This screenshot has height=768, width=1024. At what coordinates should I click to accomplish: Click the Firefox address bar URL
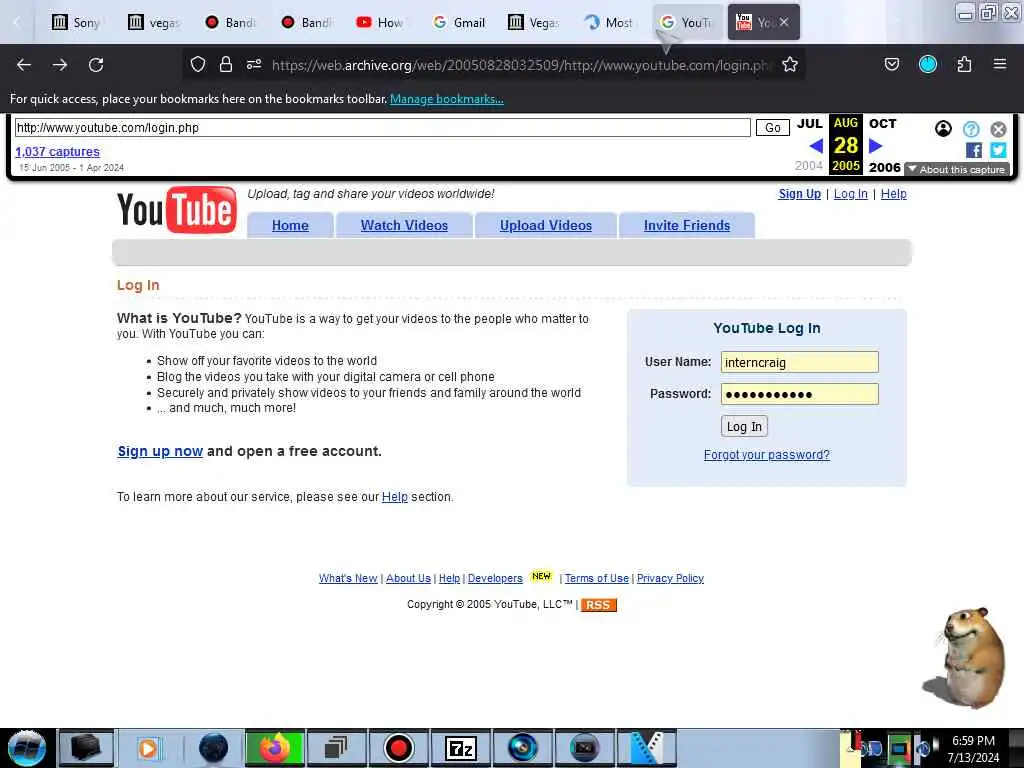tap(520, 65)
